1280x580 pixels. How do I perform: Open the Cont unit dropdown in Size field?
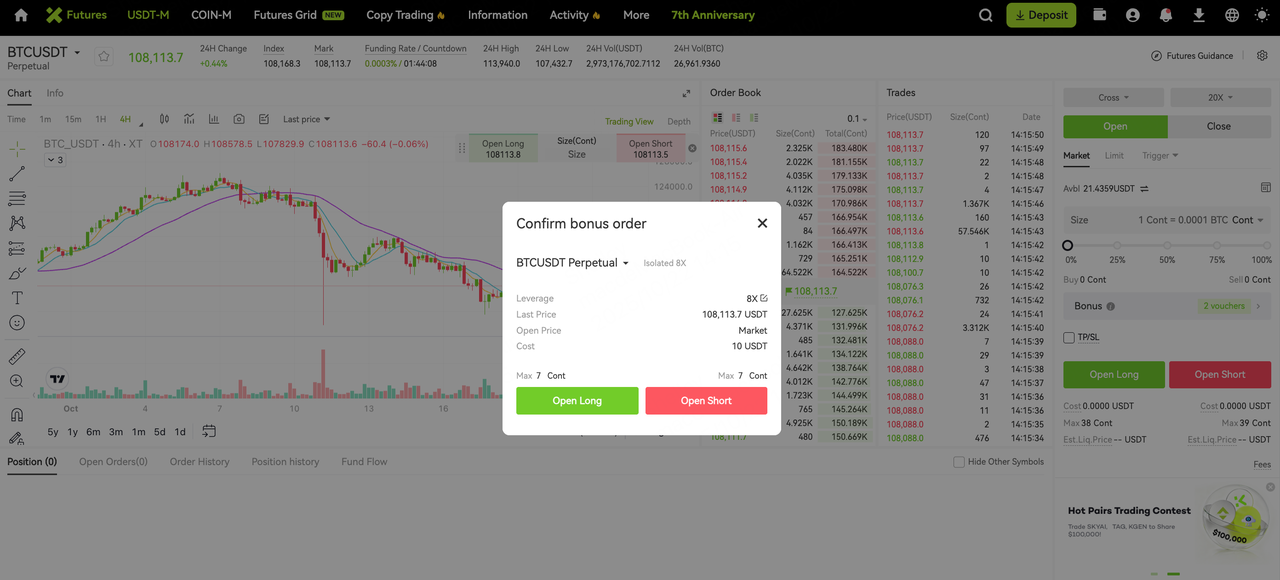[x=1247, y=220]
